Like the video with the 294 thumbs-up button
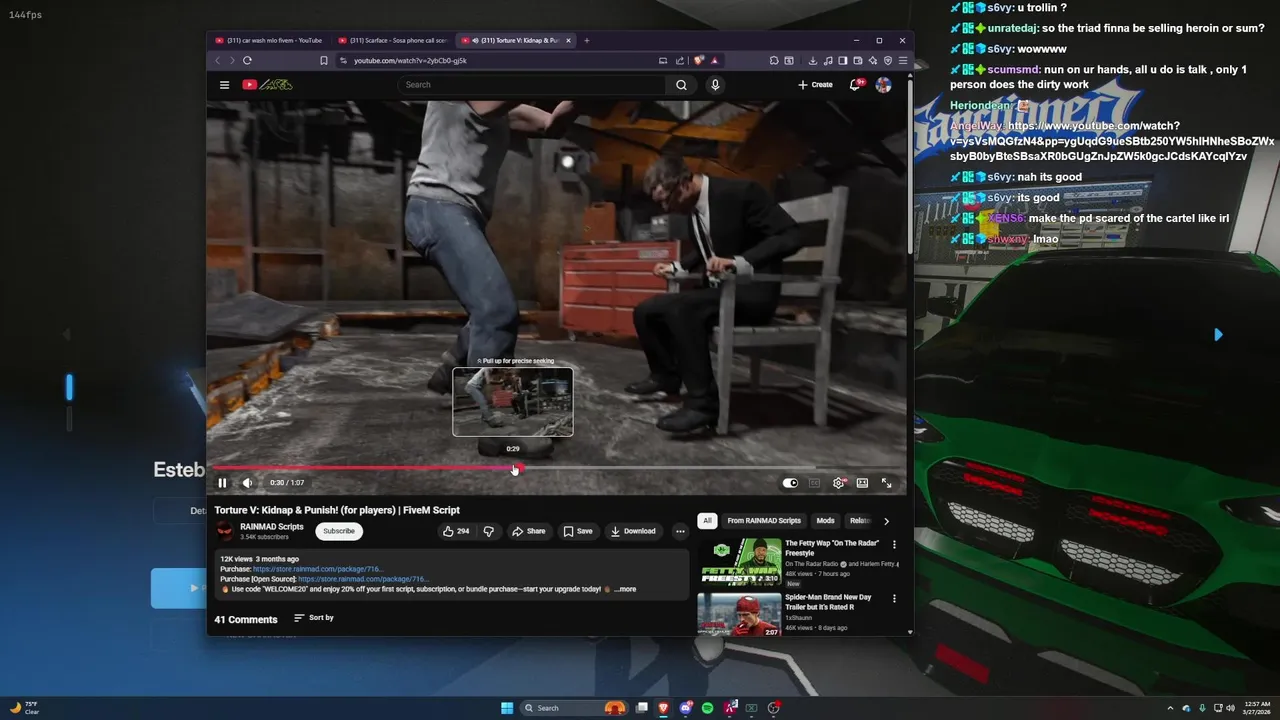The width and height of the screenshot is (1280, 720). [456, 531]
